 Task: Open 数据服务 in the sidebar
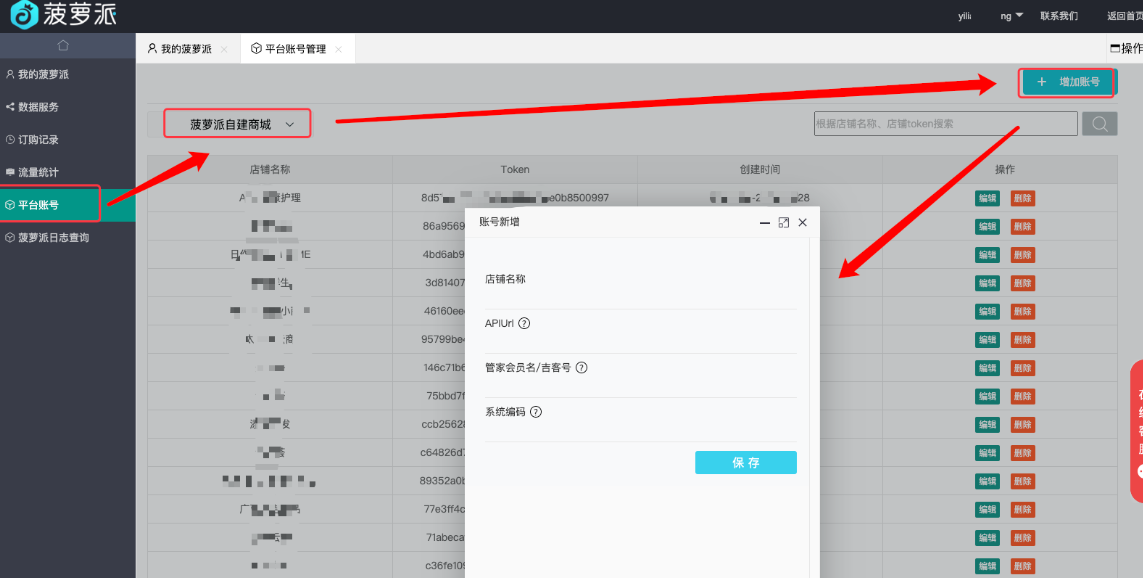(x=39, y=107)
